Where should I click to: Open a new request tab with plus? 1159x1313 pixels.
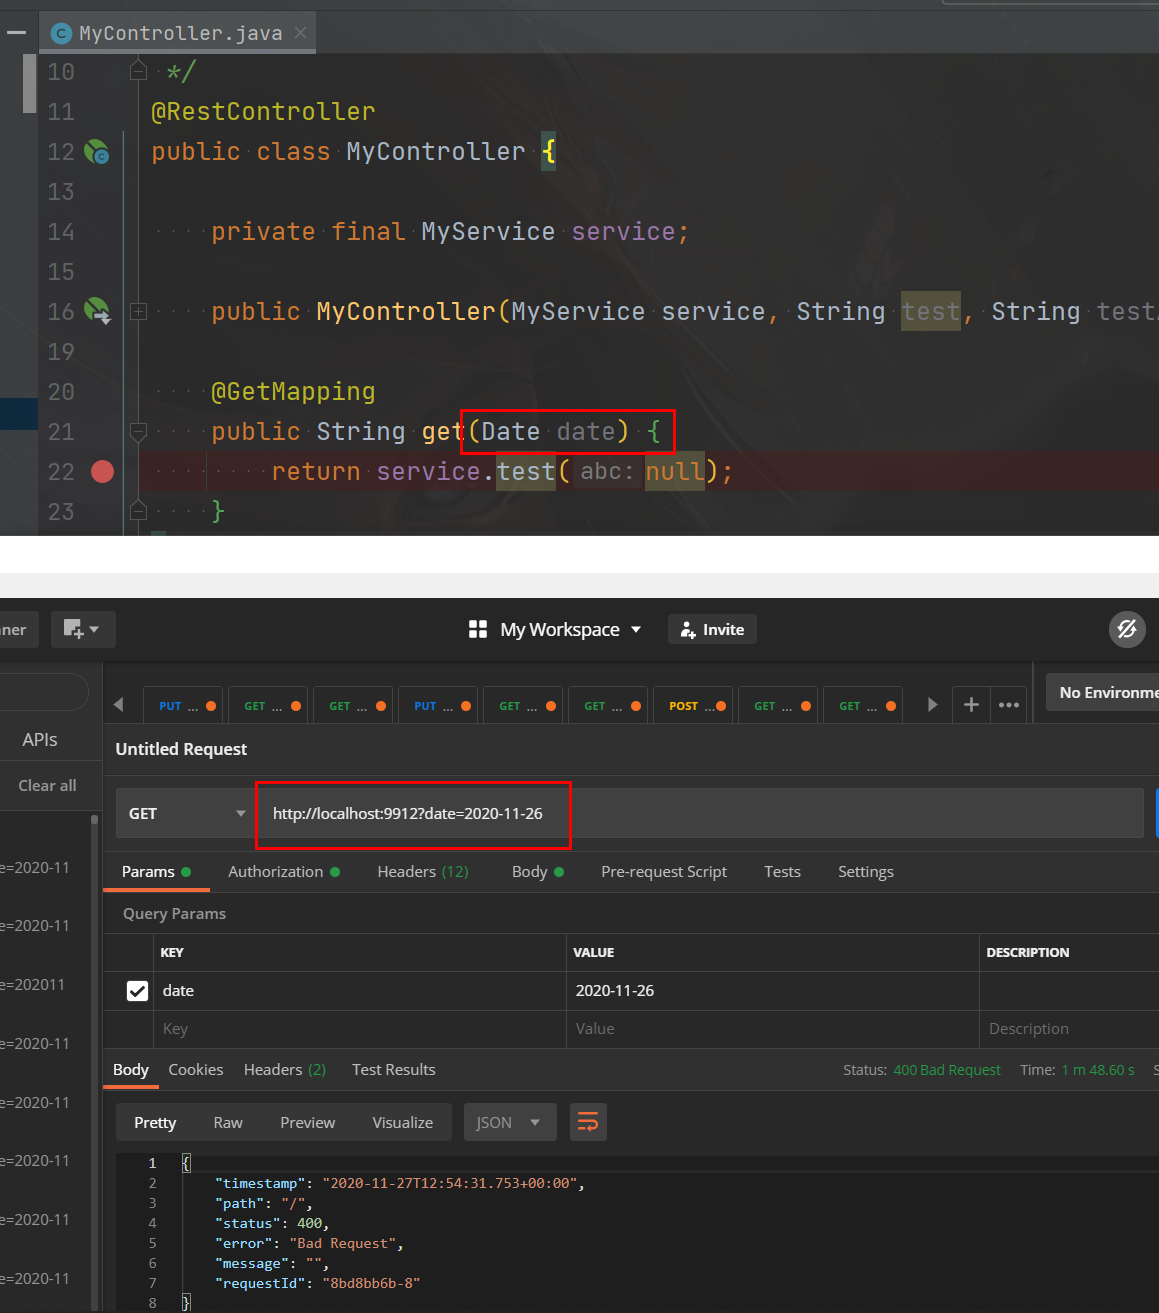[971, 705]
